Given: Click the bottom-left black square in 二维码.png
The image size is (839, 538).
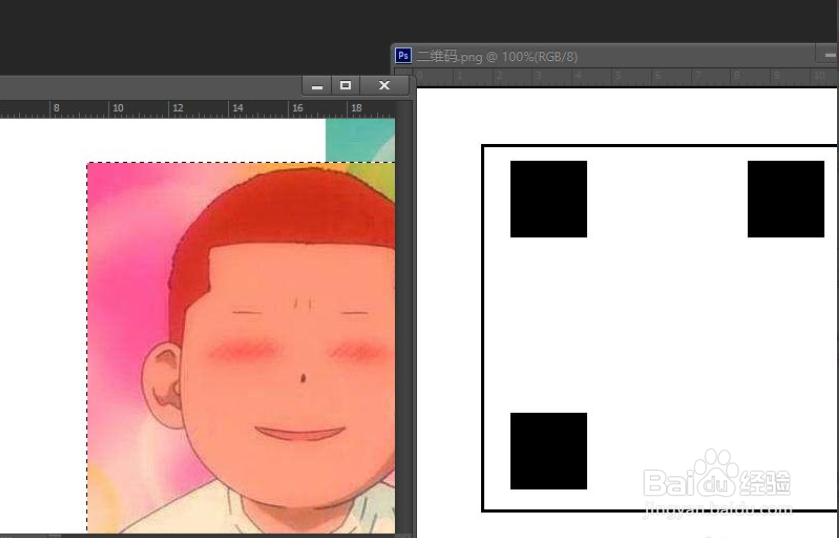Looking at the screenshot, I should pos(548,451).
